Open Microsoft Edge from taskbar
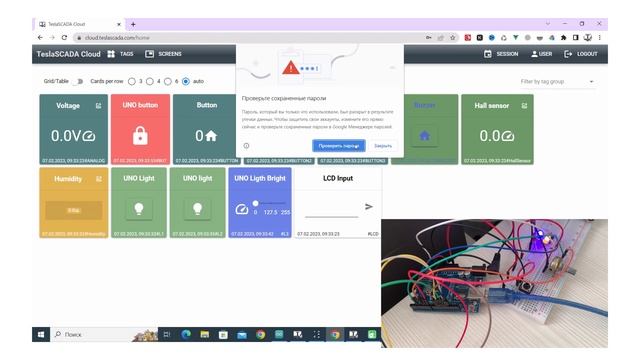This screenshot has height=360, width=640. pyautogui.click(x=186, y=335)
